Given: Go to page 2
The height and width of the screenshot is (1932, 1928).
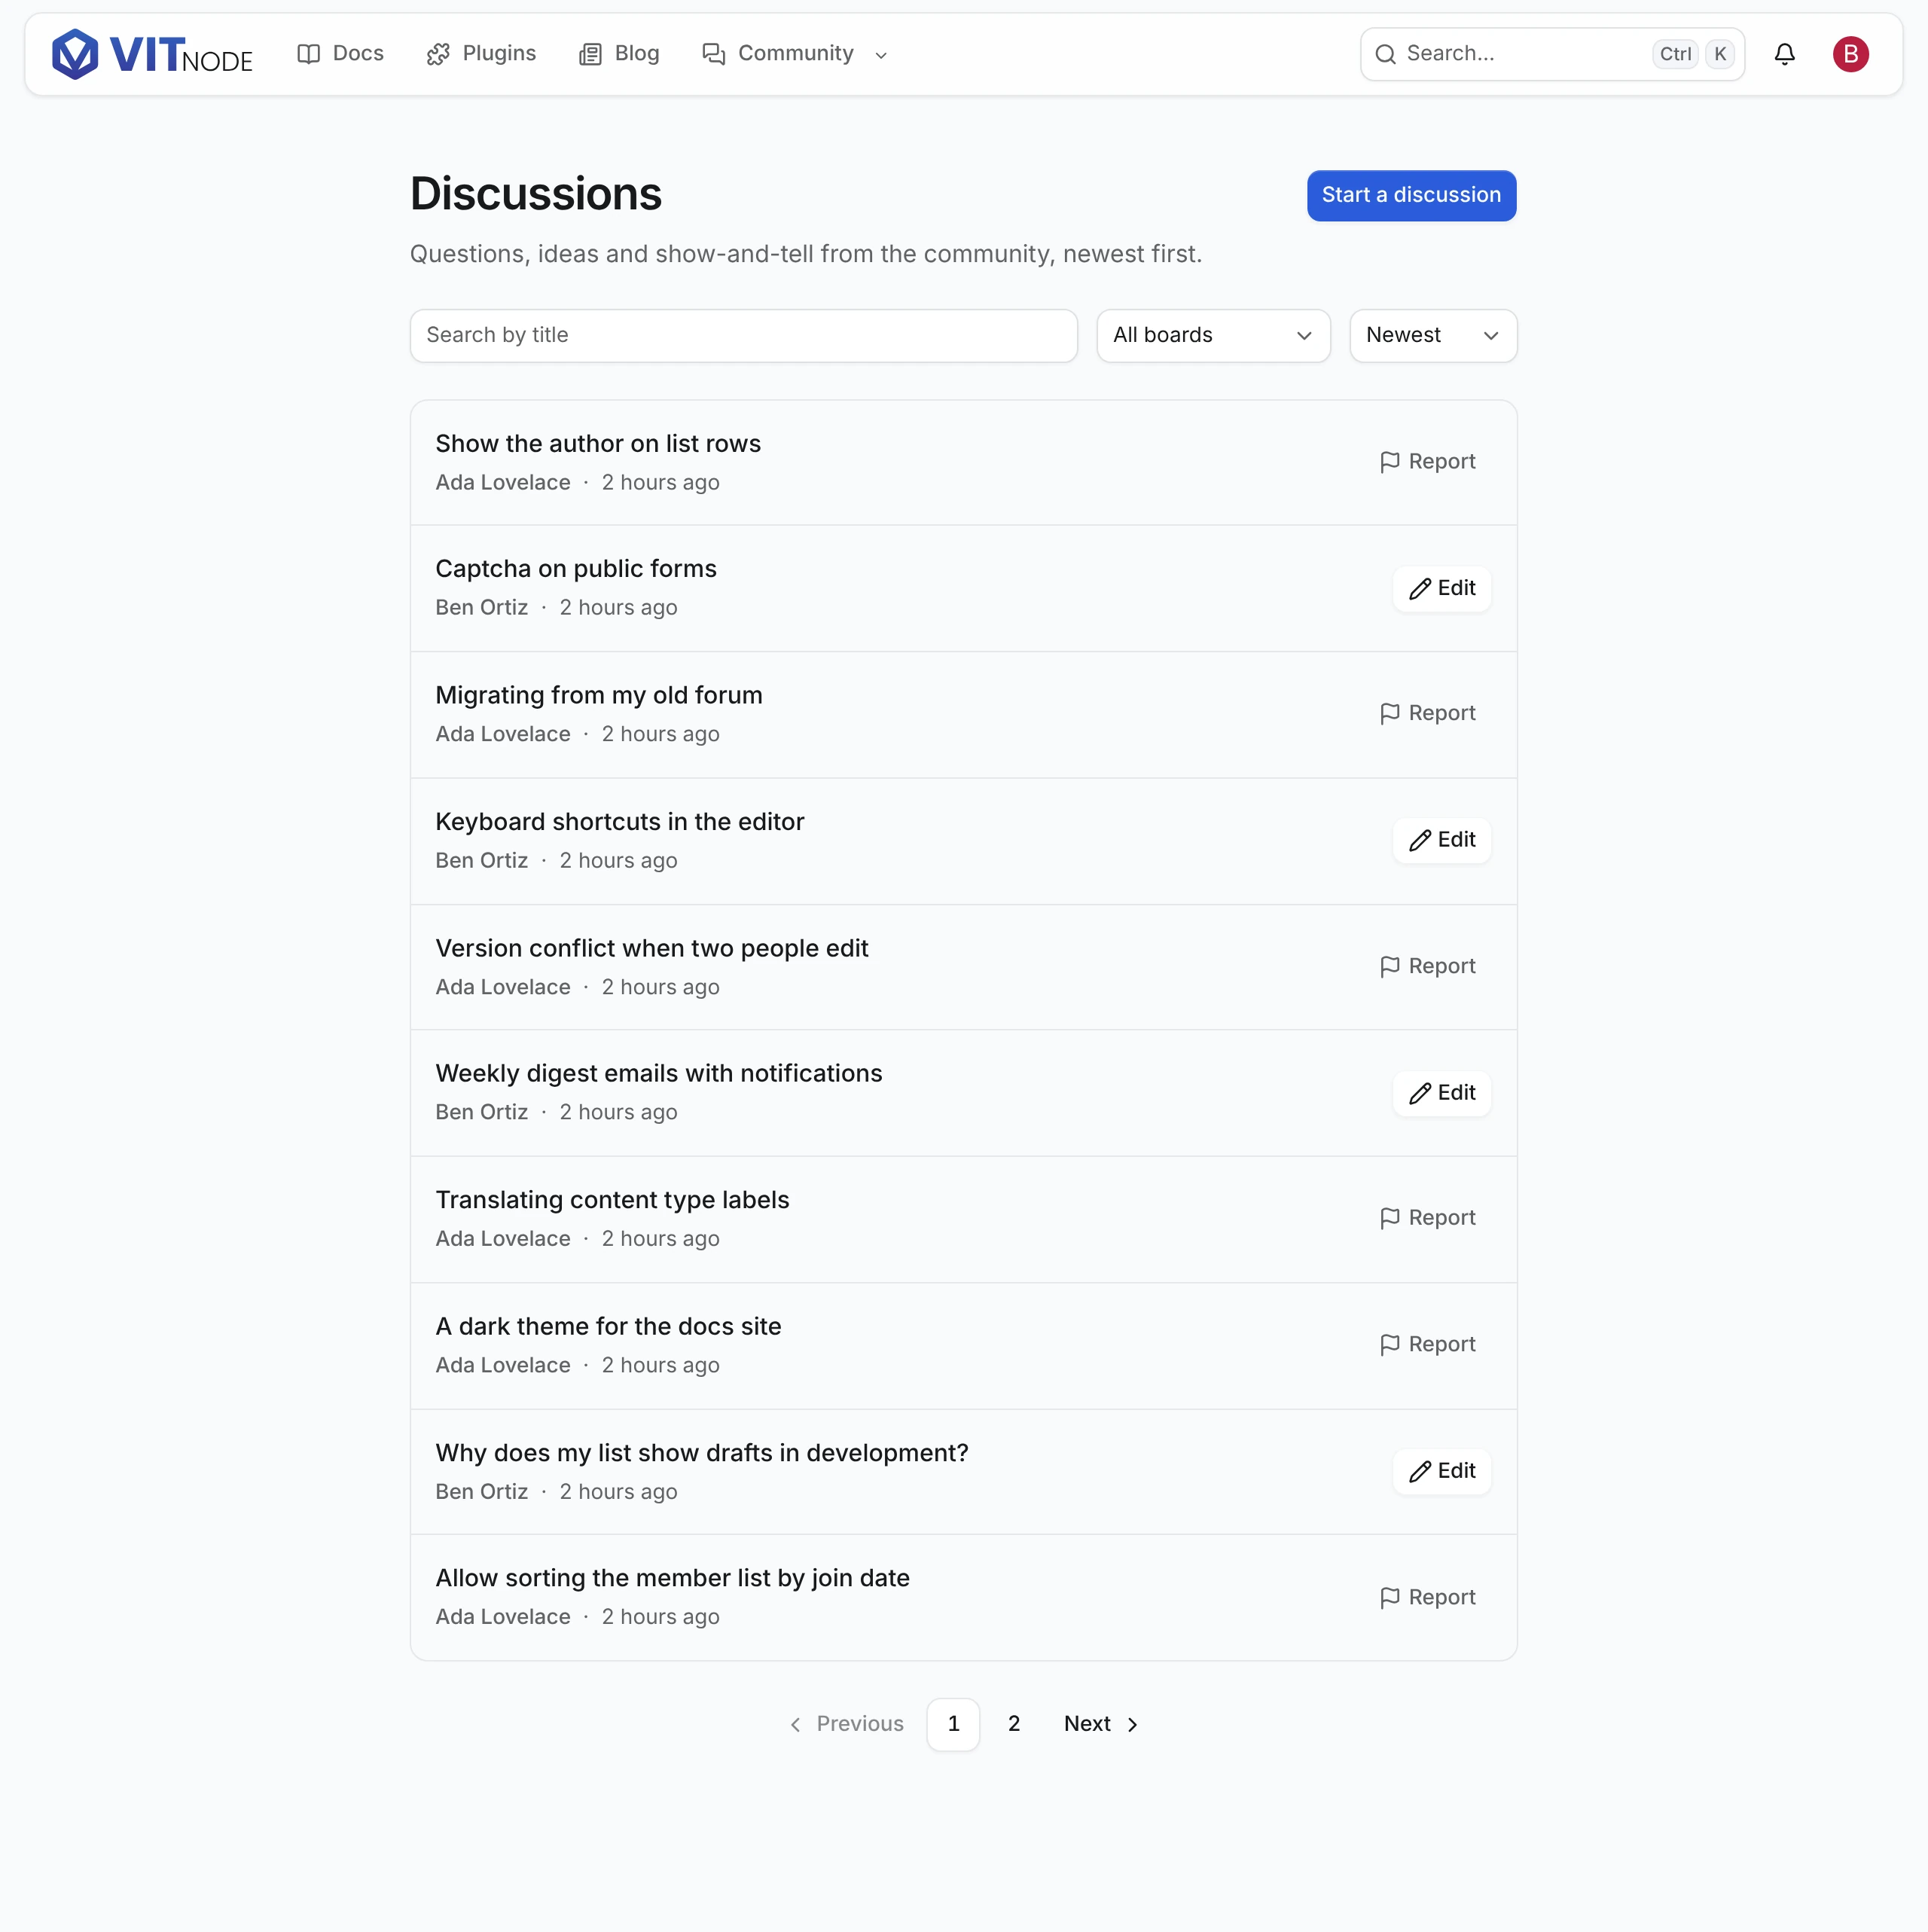Looking at the screenshot, I should click(x=1013, y=1724).
